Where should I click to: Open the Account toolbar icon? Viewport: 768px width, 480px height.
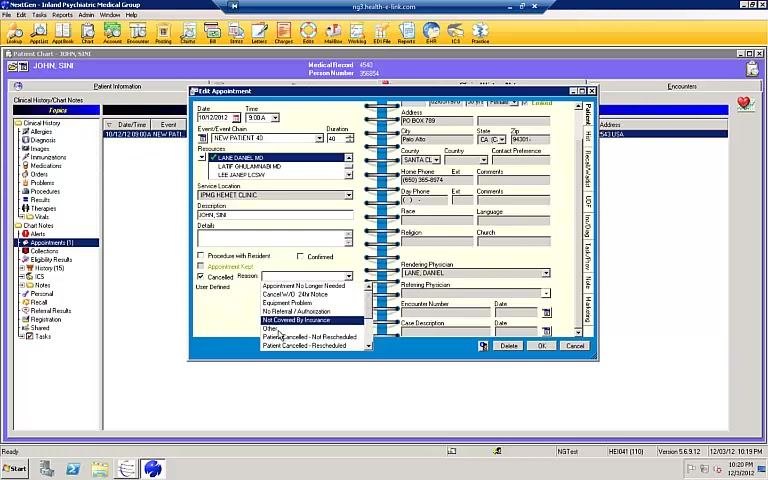point(112,33)
